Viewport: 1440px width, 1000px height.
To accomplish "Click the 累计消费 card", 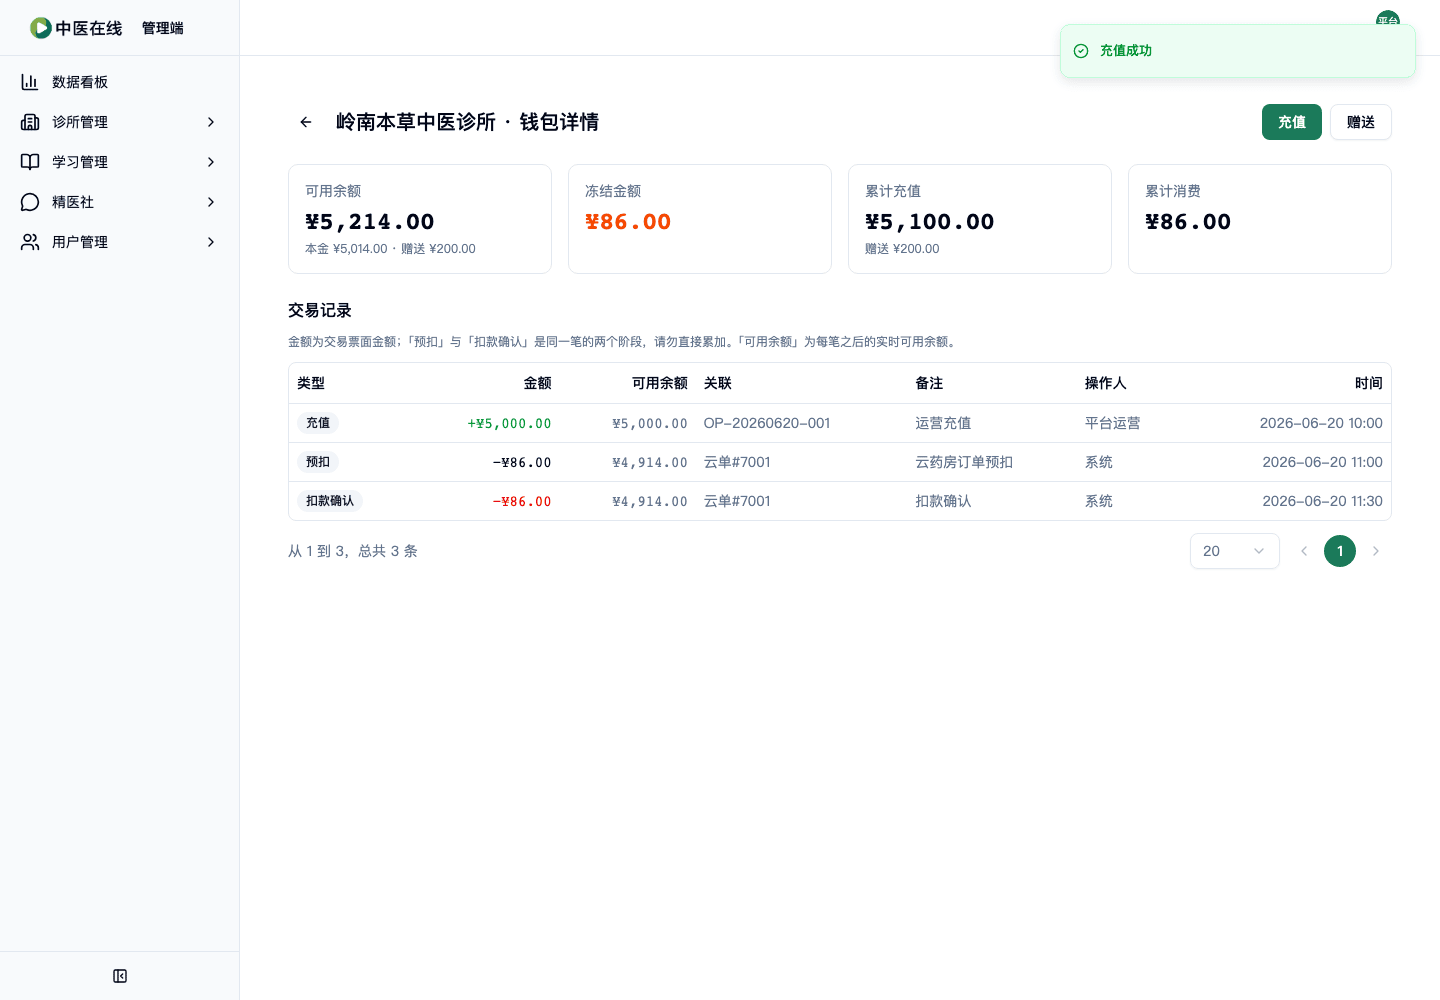I will tap(1260, 219).
